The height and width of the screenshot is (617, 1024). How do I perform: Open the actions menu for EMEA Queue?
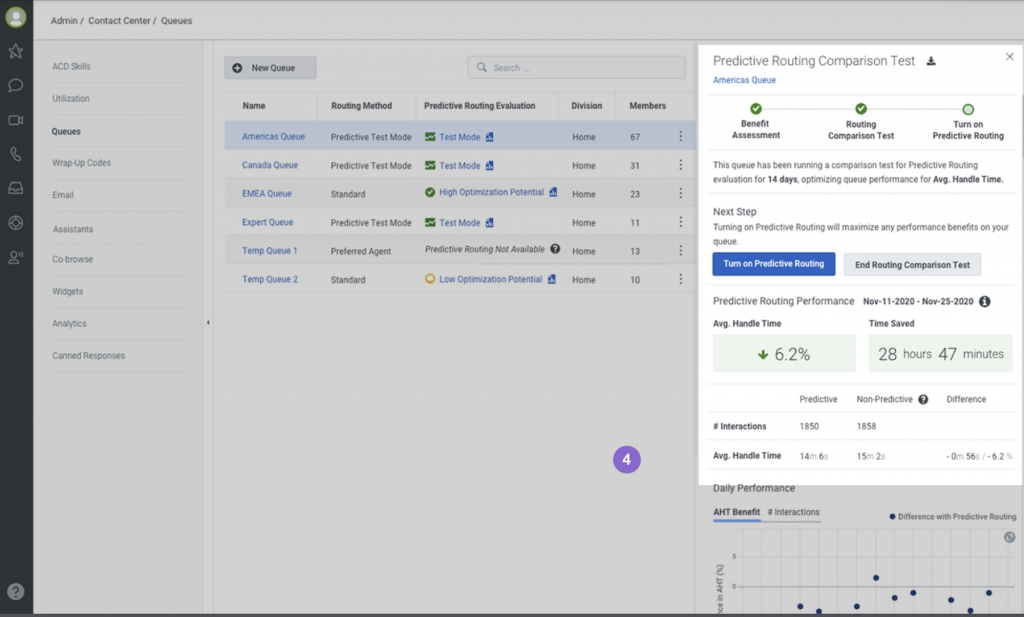[x=679, y=193]
